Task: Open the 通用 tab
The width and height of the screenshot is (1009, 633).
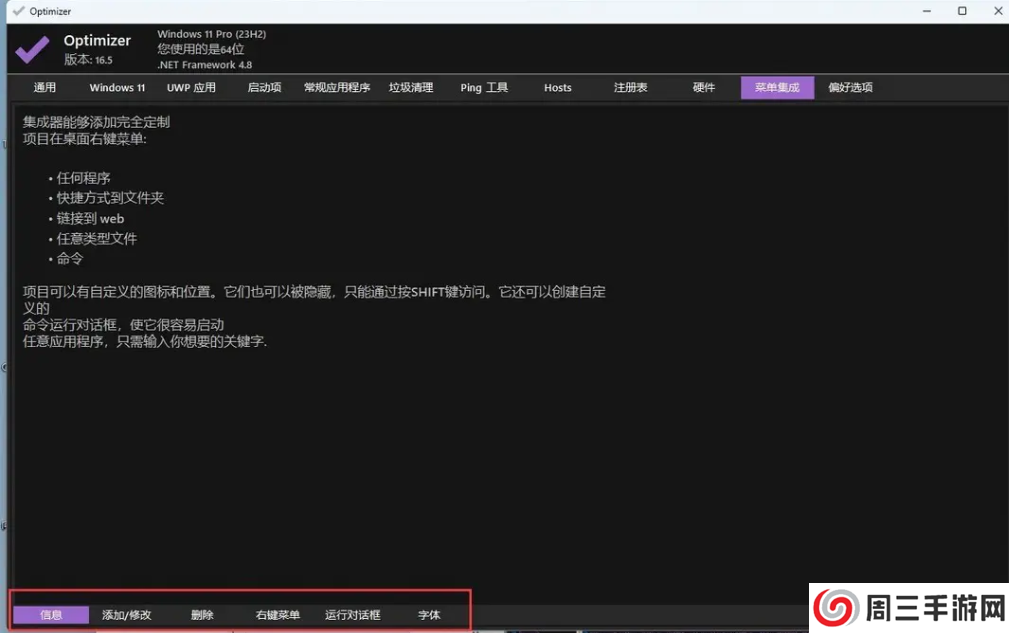Action: point(45,88)
